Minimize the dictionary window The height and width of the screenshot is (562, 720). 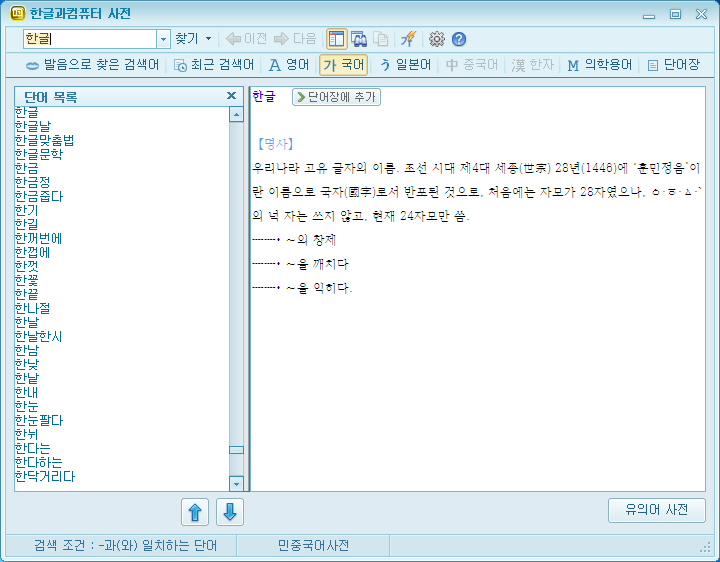(x=649, y=15)
